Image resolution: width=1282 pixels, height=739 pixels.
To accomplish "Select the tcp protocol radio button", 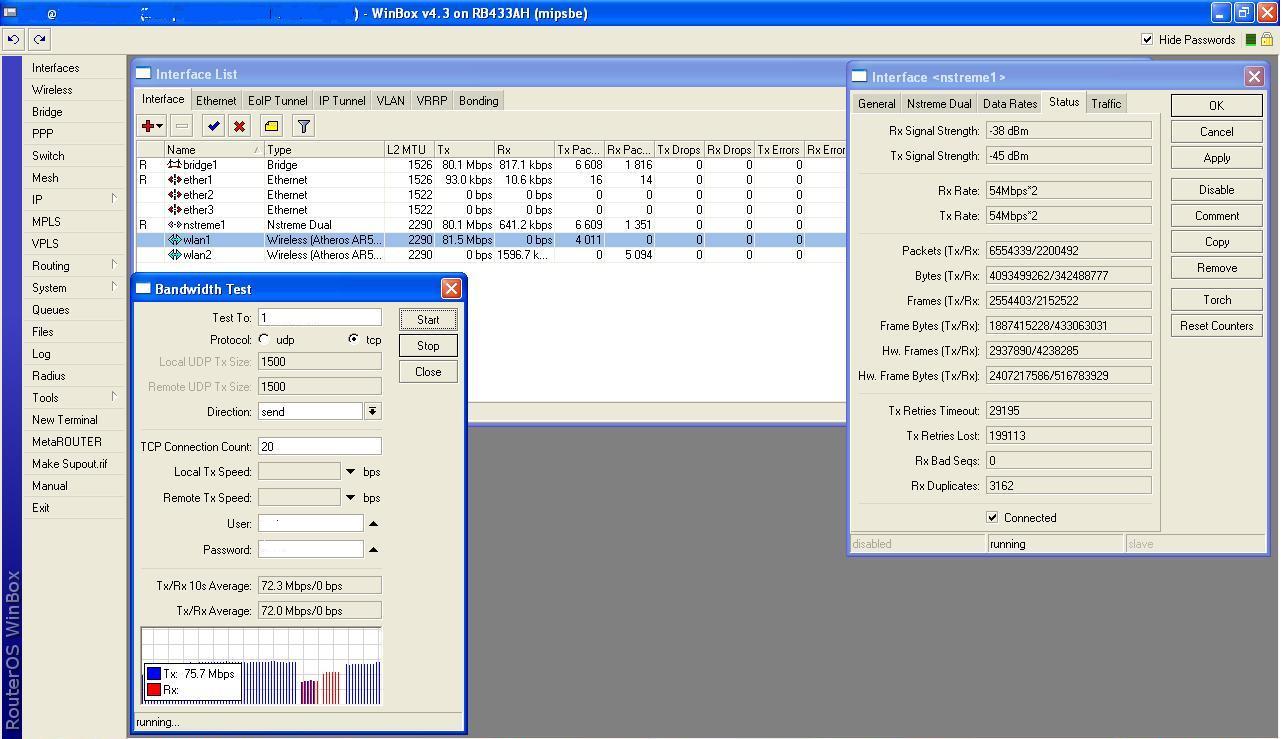I will click(353, 340).
